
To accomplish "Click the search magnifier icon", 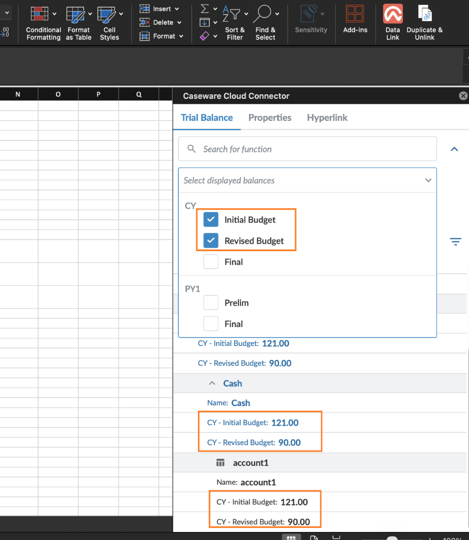I will pyautogui.click(x=191, y=149).
